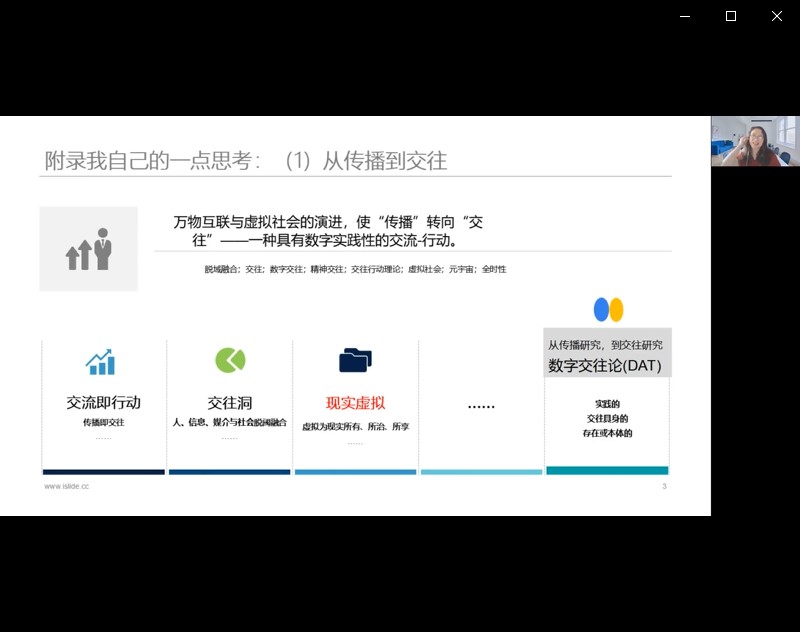Click the blue and yellow circles icon
The width and height of the screenshot is (800, 632).
coord(608,310)
